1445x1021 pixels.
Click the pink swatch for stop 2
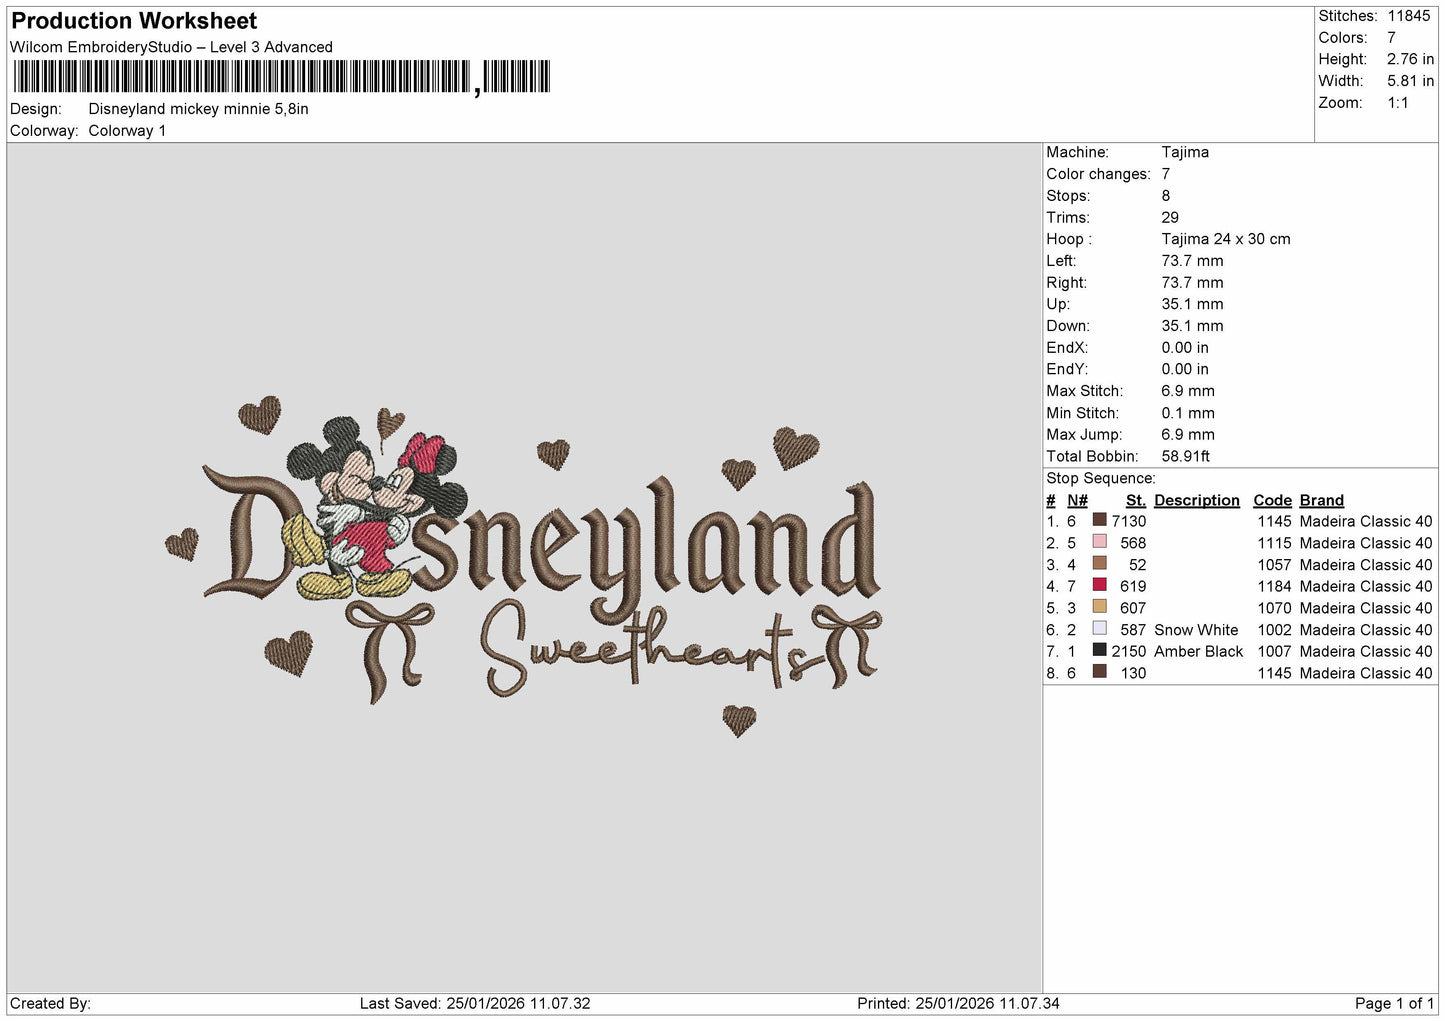click(x=1100, y=542)
